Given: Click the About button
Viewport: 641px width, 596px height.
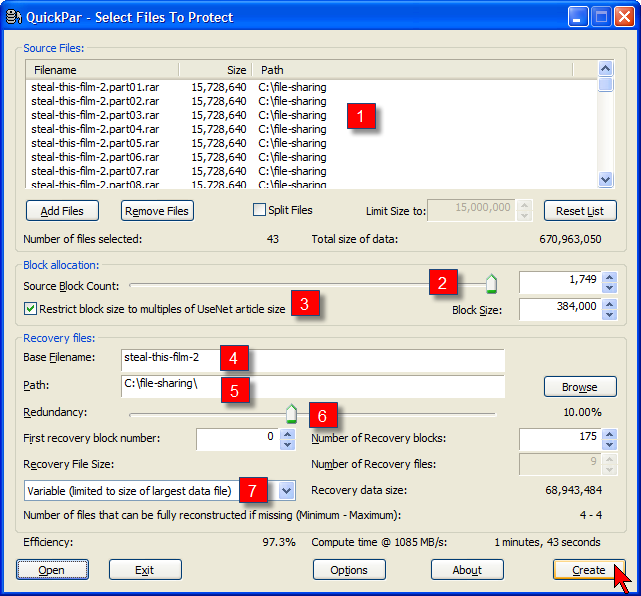Looking at the screenshot, I should (467, 570).
